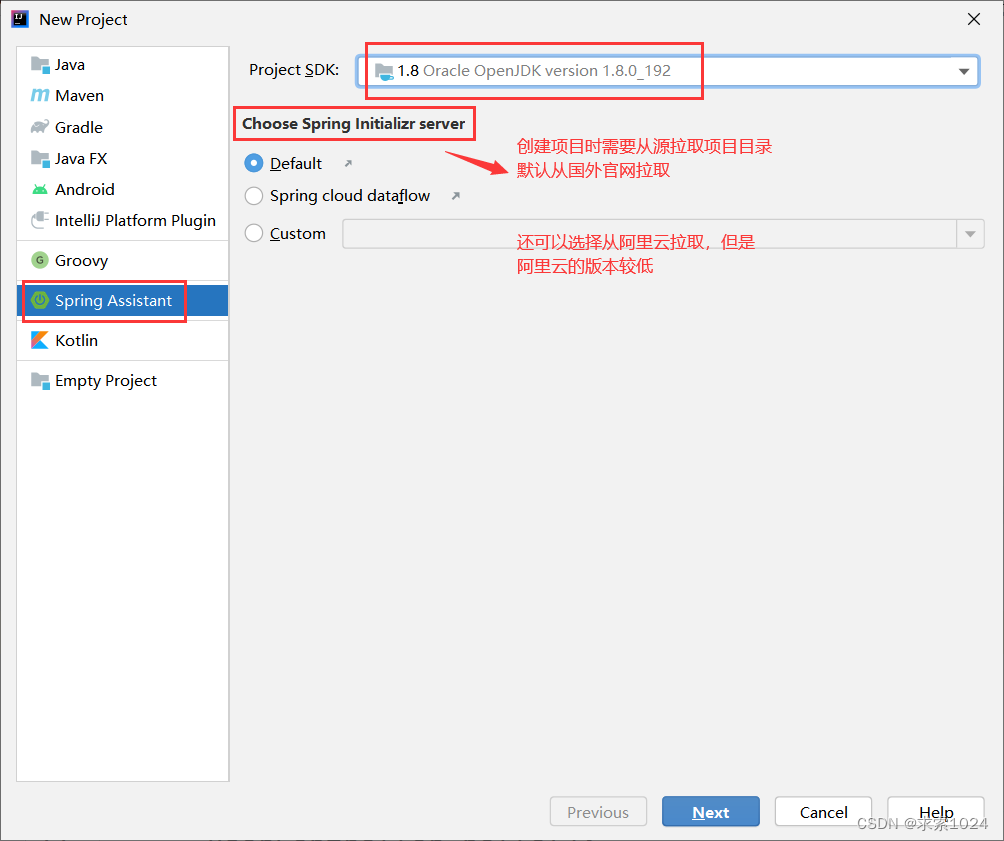Image resolution: width=1004 pixels, height=841 pixels.
Task: Click the Android robot icon
Action: tap(40, 190)
